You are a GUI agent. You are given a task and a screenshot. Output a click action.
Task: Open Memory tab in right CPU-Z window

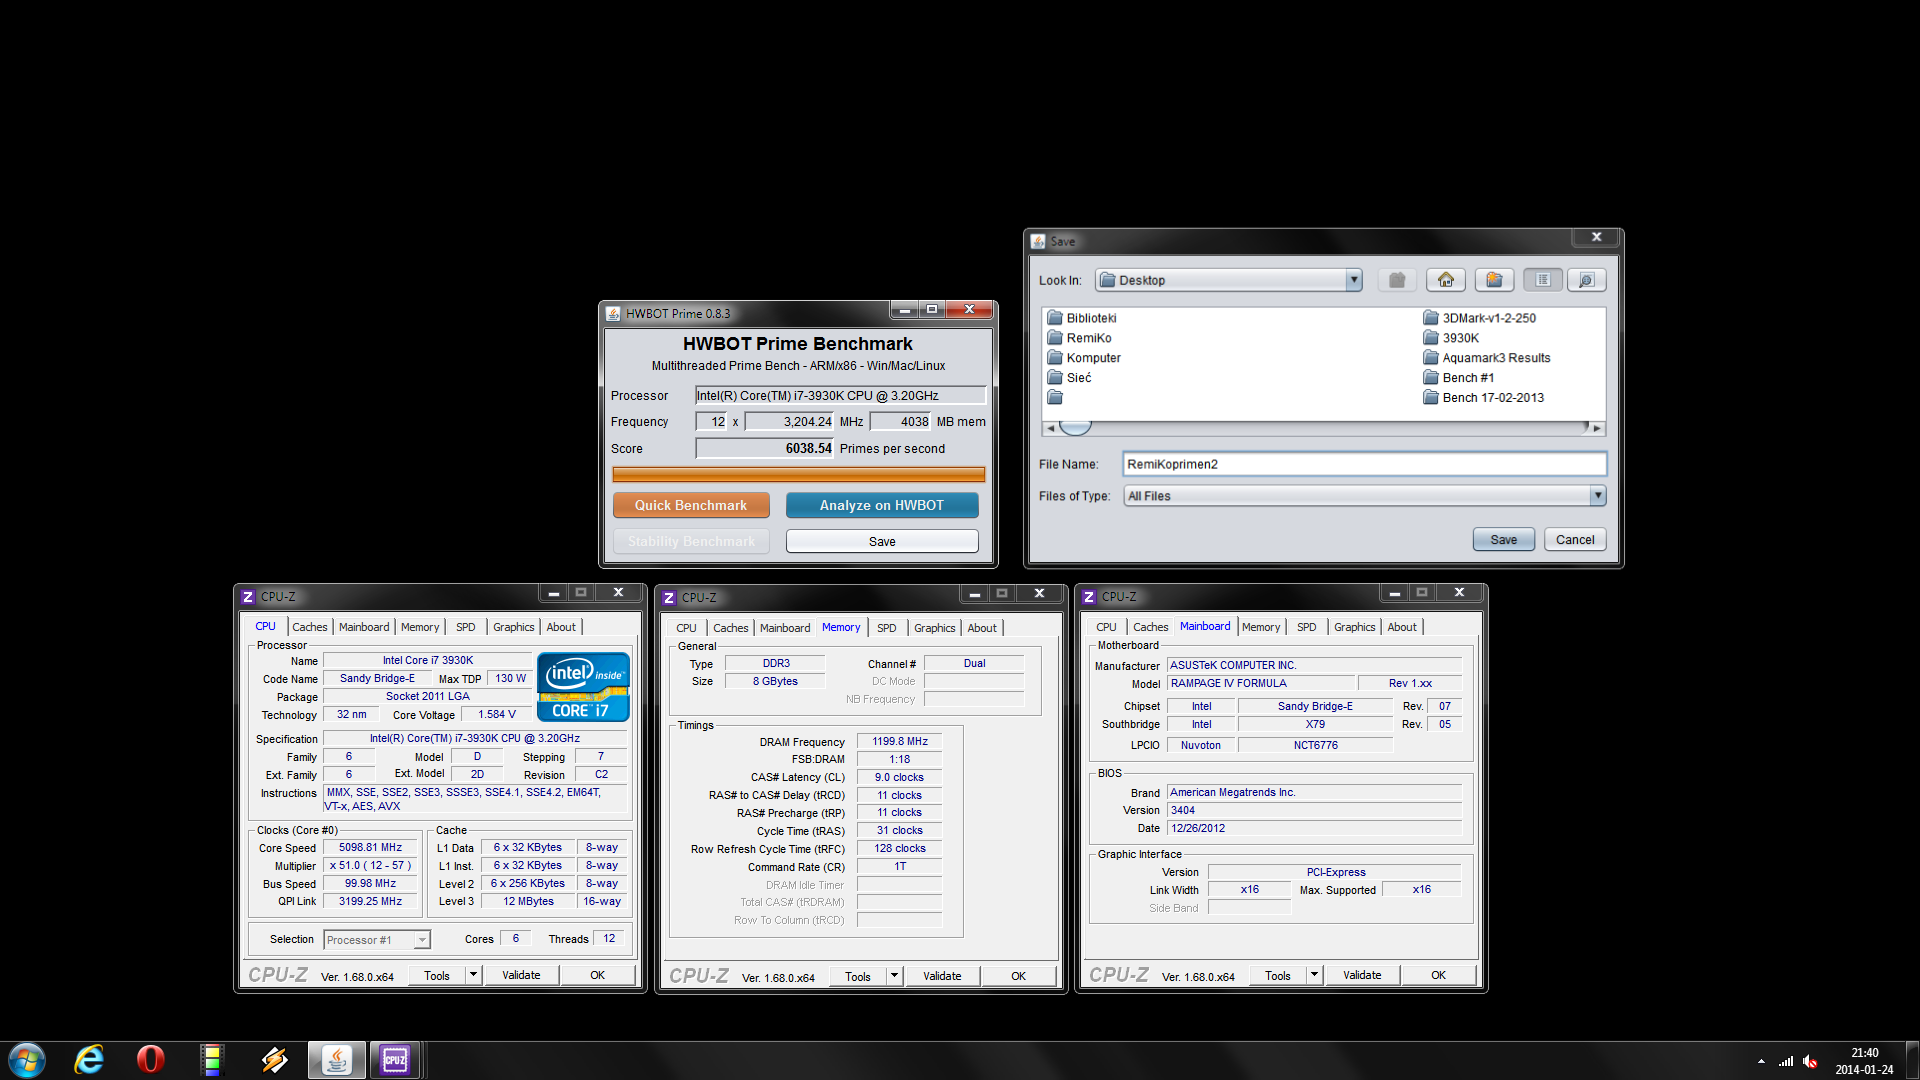(1261, 627)
